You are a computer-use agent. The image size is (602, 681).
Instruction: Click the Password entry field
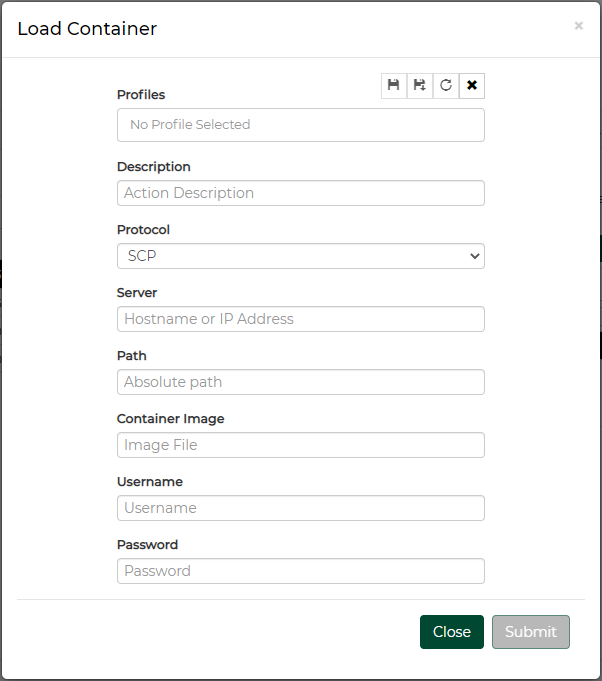(x=300, y=571)
